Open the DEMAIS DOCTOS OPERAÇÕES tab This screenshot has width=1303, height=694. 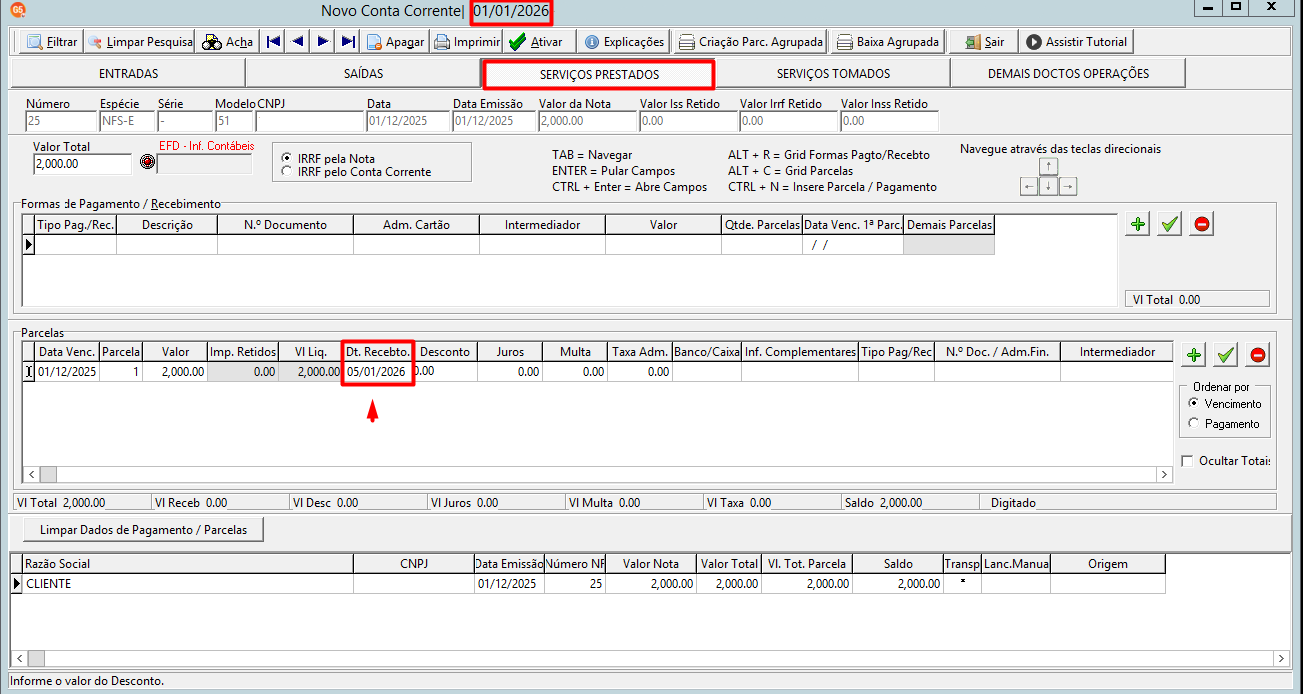[1068, 74]
